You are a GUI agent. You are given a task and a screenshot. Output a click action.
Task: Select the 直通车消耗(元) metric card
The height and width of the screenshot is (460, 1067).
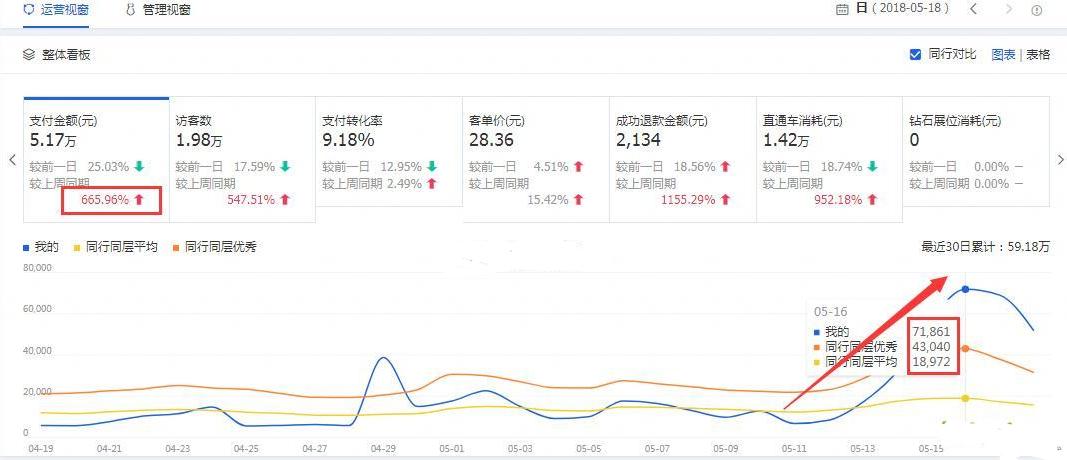coord(830,160)
